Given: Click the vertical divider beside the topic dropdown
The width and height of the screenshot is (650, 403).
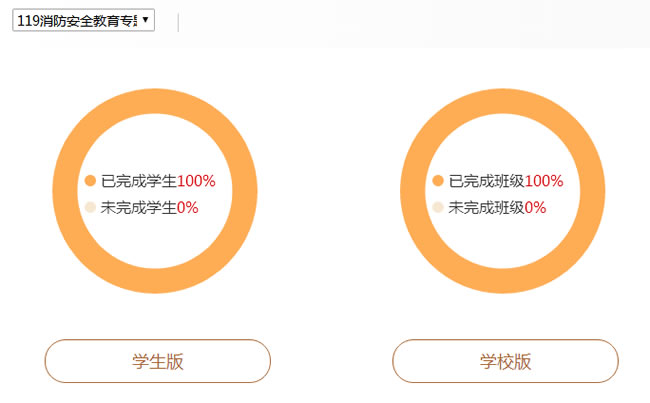Looking at the screenshot, I should [x=178, y=22].
